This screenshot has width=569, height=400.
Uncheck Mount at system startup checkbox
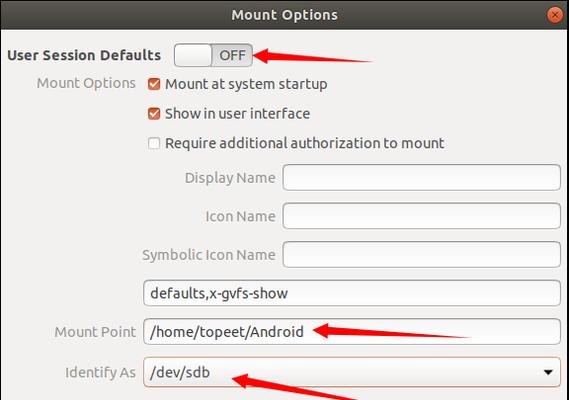154,84
